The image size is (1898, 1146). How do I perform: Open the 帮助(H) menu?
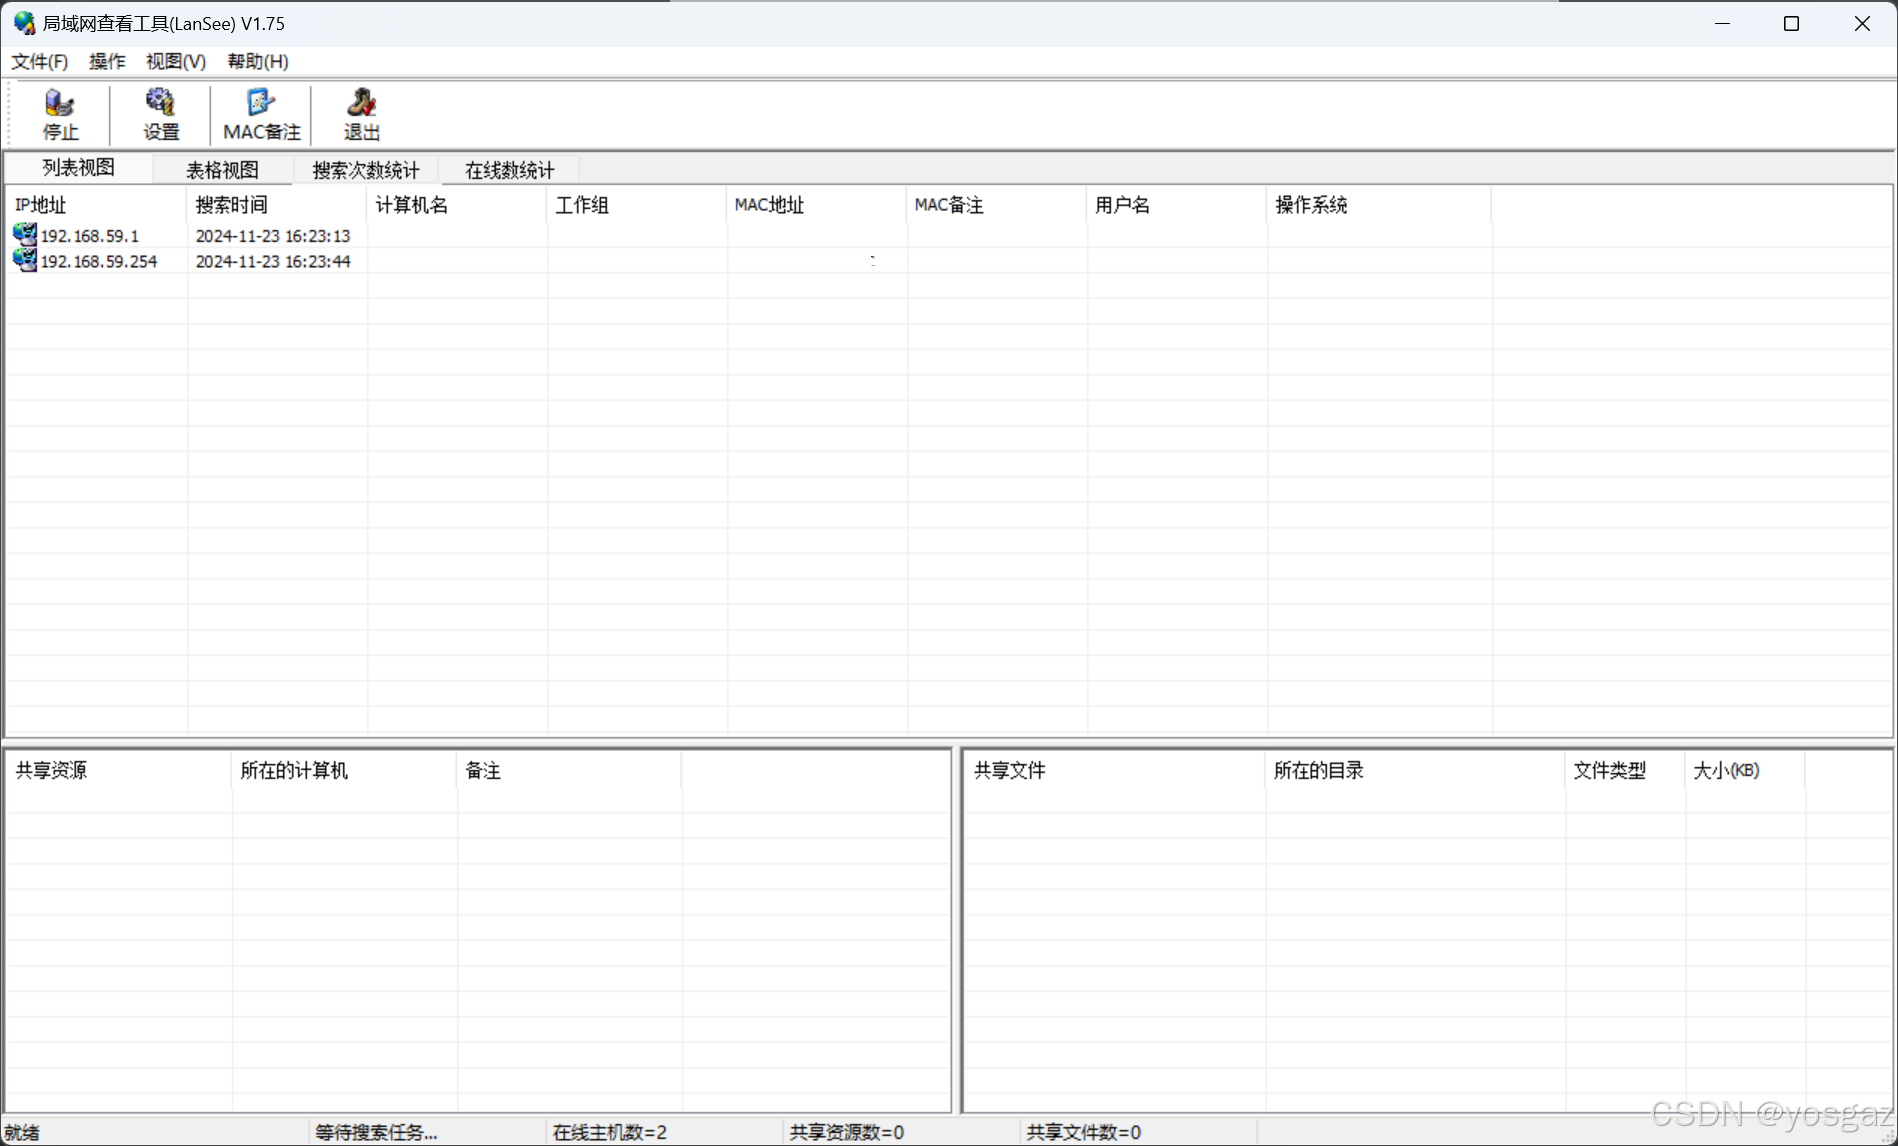tap(258, 61)
